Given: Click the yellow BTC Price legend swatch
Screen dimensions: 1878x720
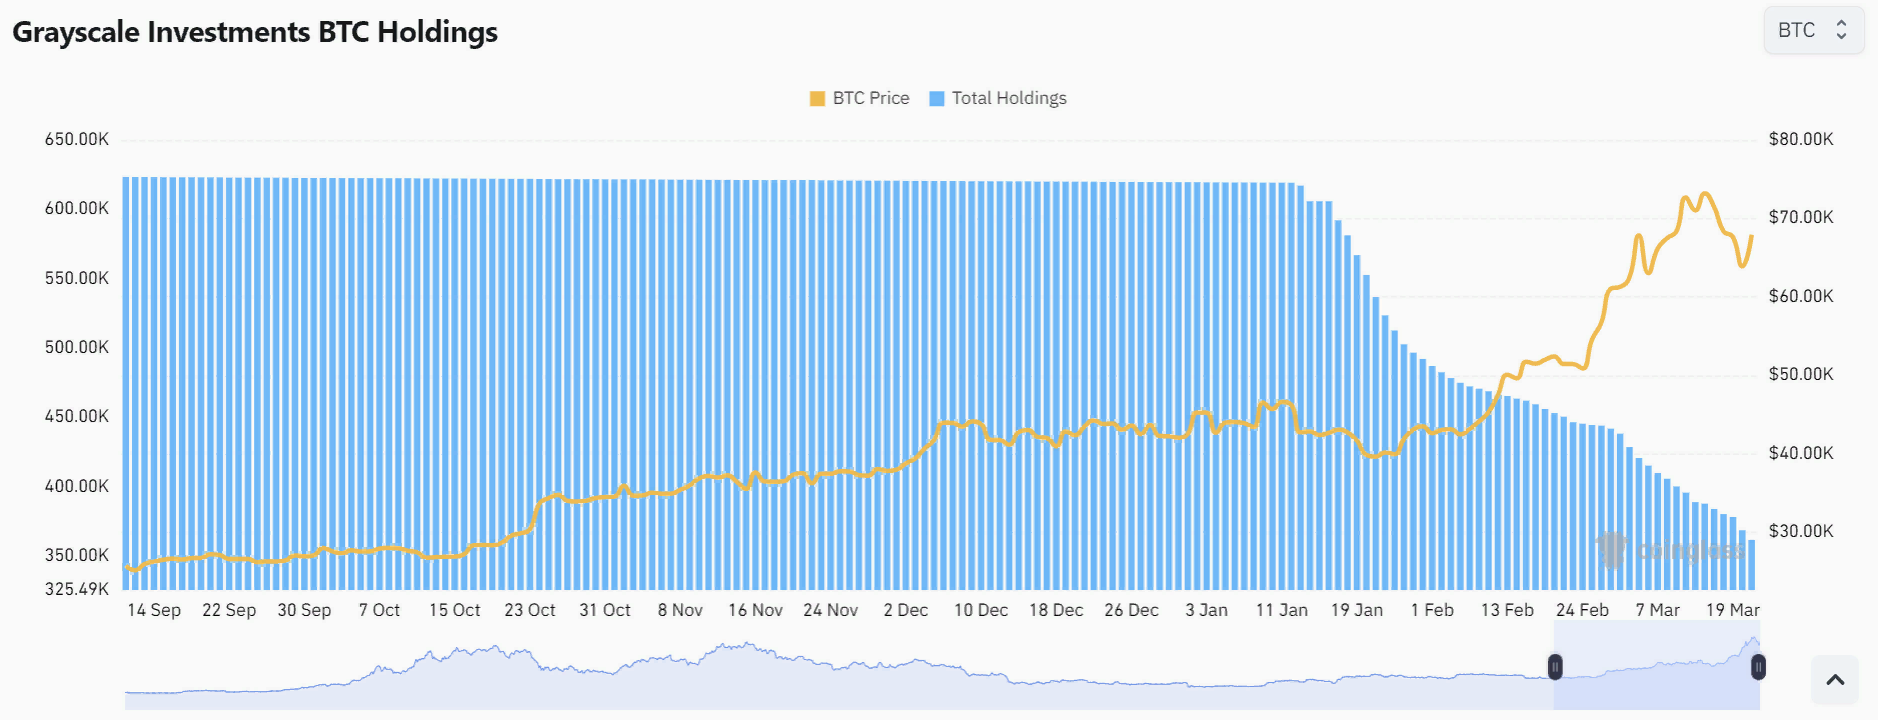Looking at the screenshot, I should coord(817,98).
